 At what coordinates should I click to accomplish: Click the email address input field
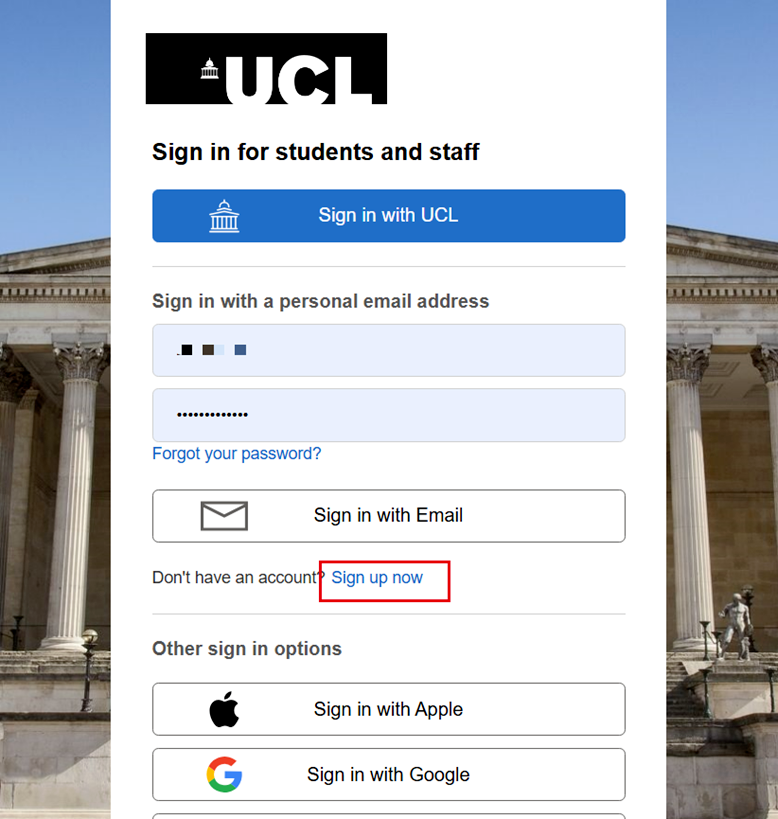pyautogui.click(x=388, y=350)
